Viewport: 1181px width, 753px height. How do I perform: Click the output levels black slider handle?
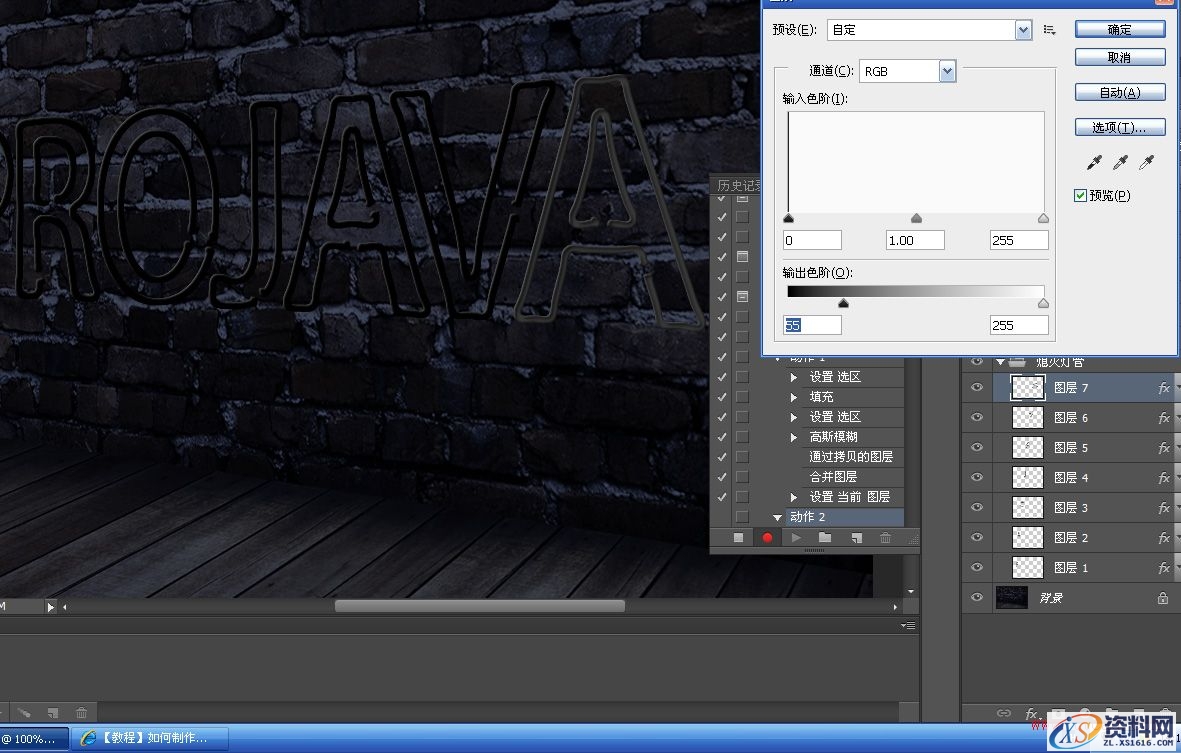[x=843, y=304]
